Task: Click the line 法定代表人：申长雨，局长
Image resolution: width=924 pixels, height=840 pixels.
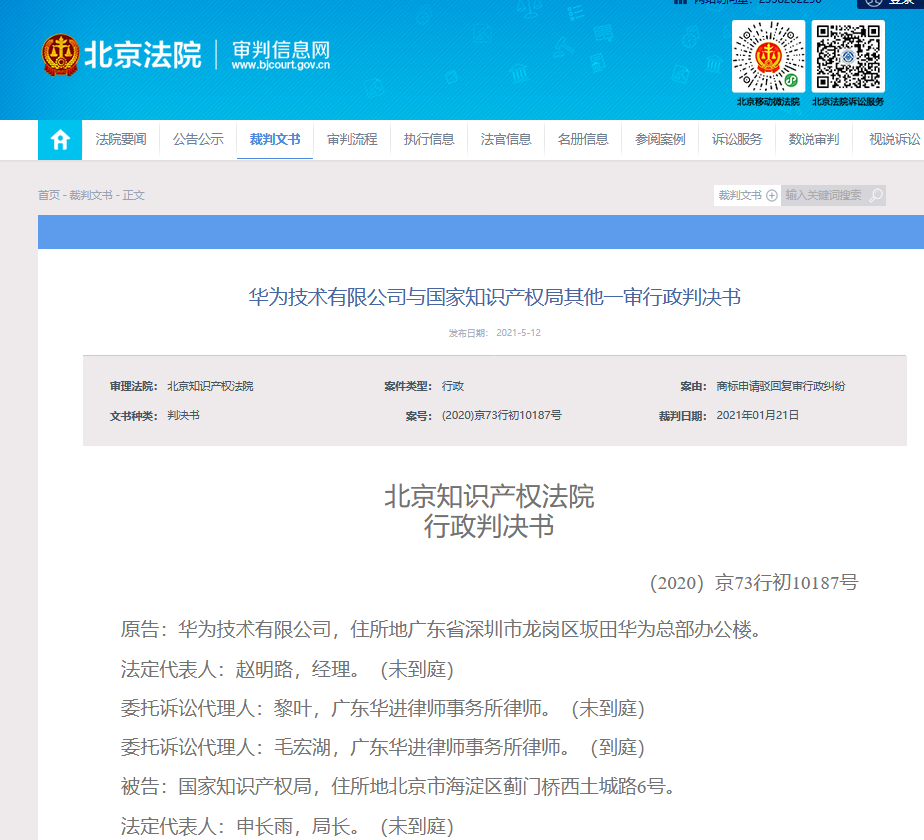Action: 287,826
